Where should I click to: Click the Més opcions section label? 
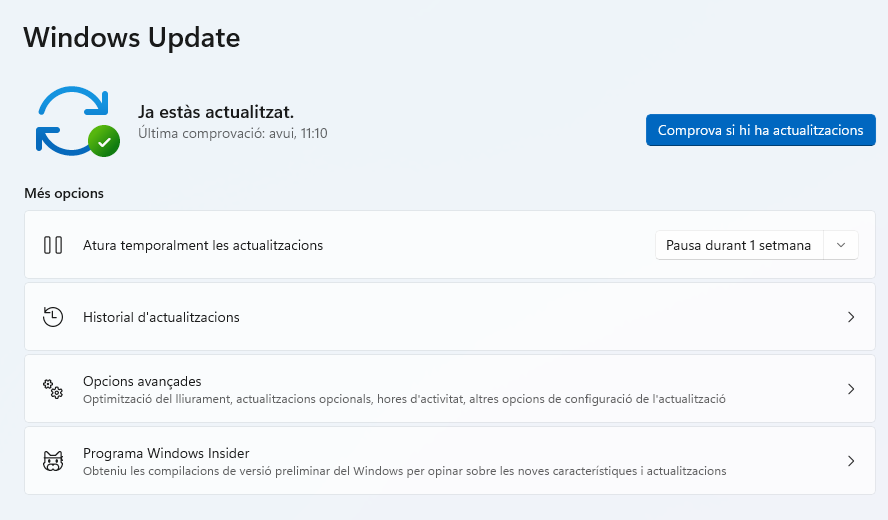click(64, 193)
